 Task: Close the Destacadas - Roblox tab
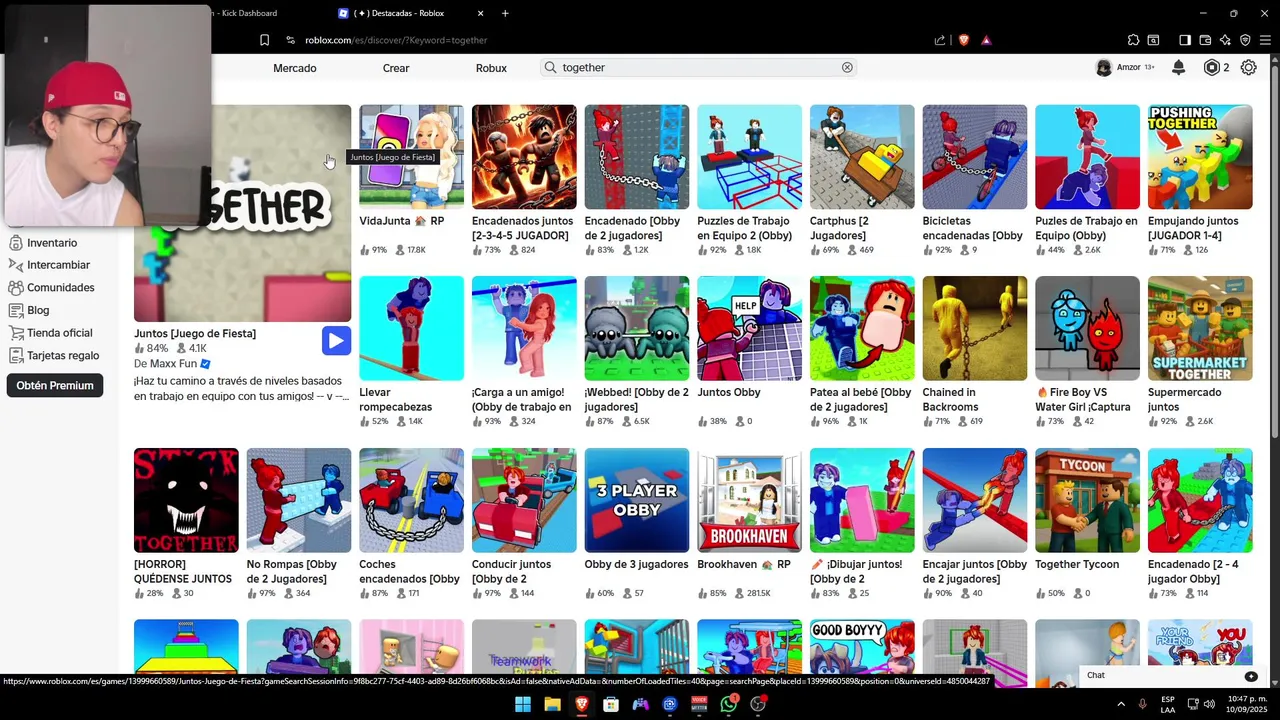481,13
